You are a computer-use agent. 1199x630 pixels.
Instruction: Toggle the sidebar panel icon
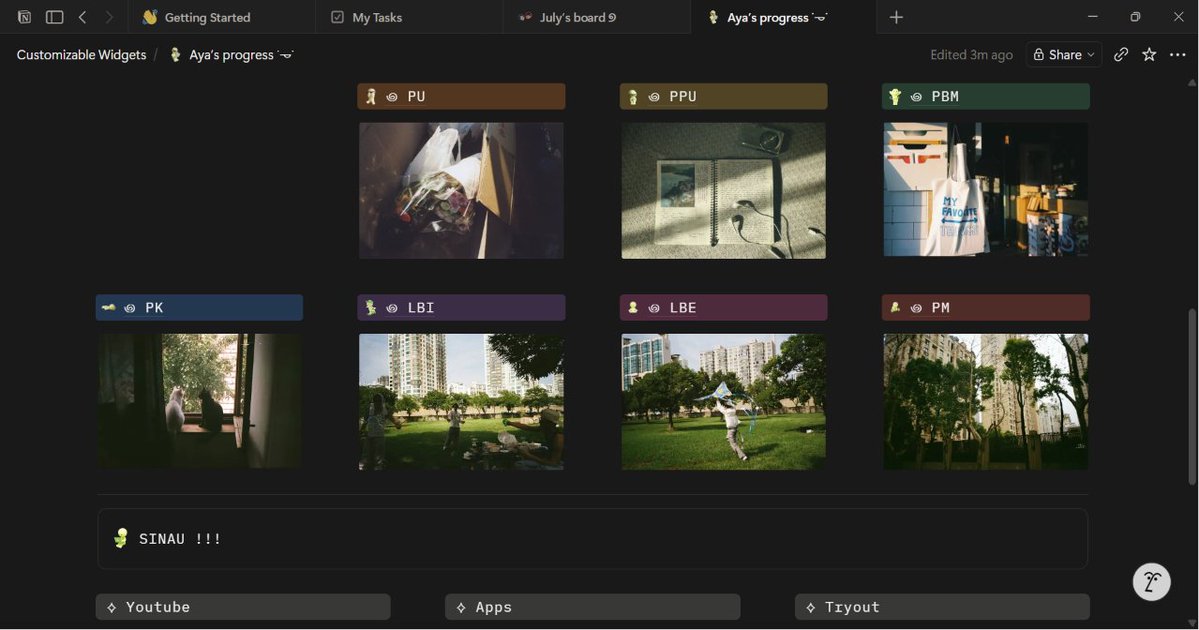tap(54, 17)
